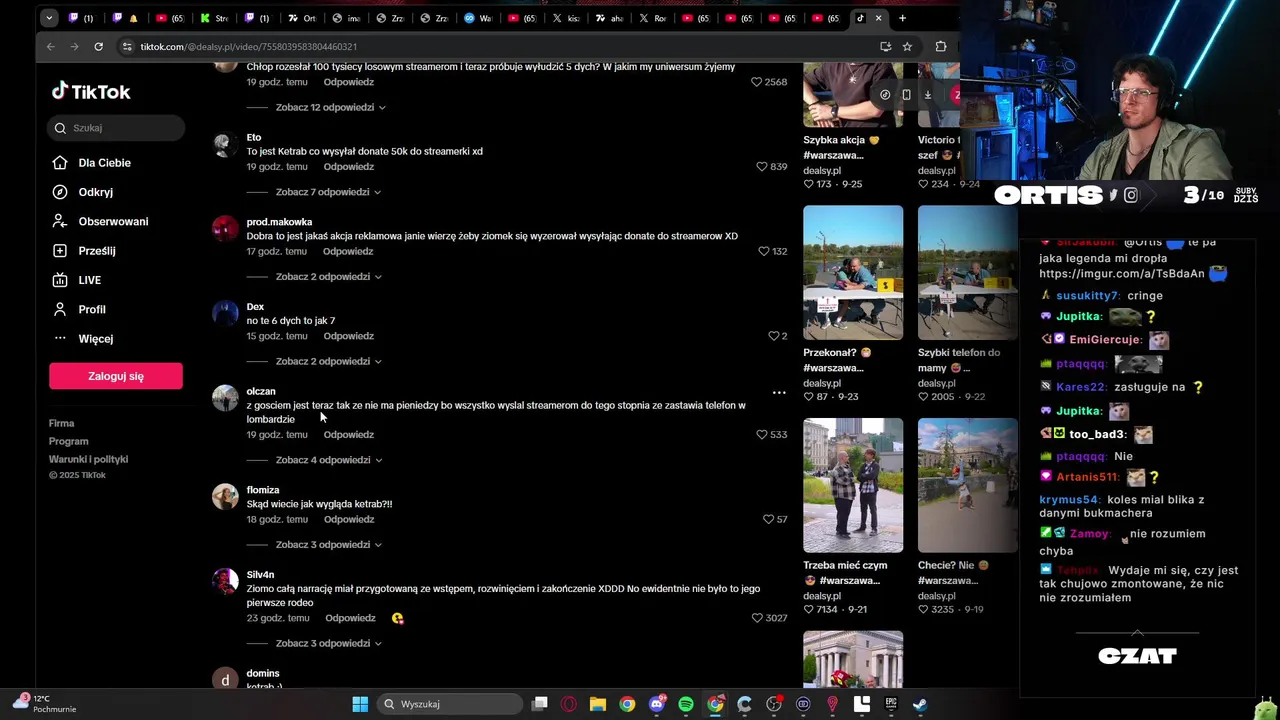Reply to olczan's comment with Odpowiedz
The width and height of the screenshot is (1280, 720).
[348, 435]
